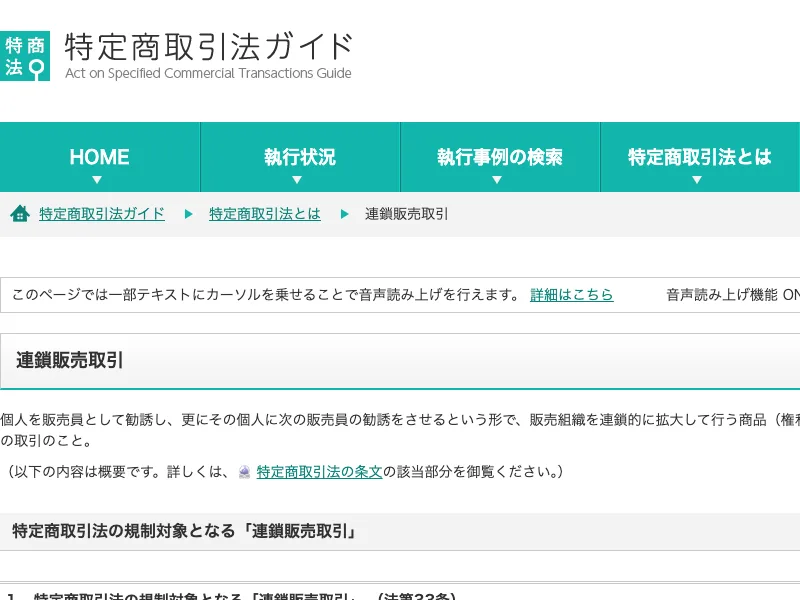This screenshot has width=800, height=600.
Task: Click the icon before 特定商取引法の条文
Action: pyautogui.click(x=244, y=472)
